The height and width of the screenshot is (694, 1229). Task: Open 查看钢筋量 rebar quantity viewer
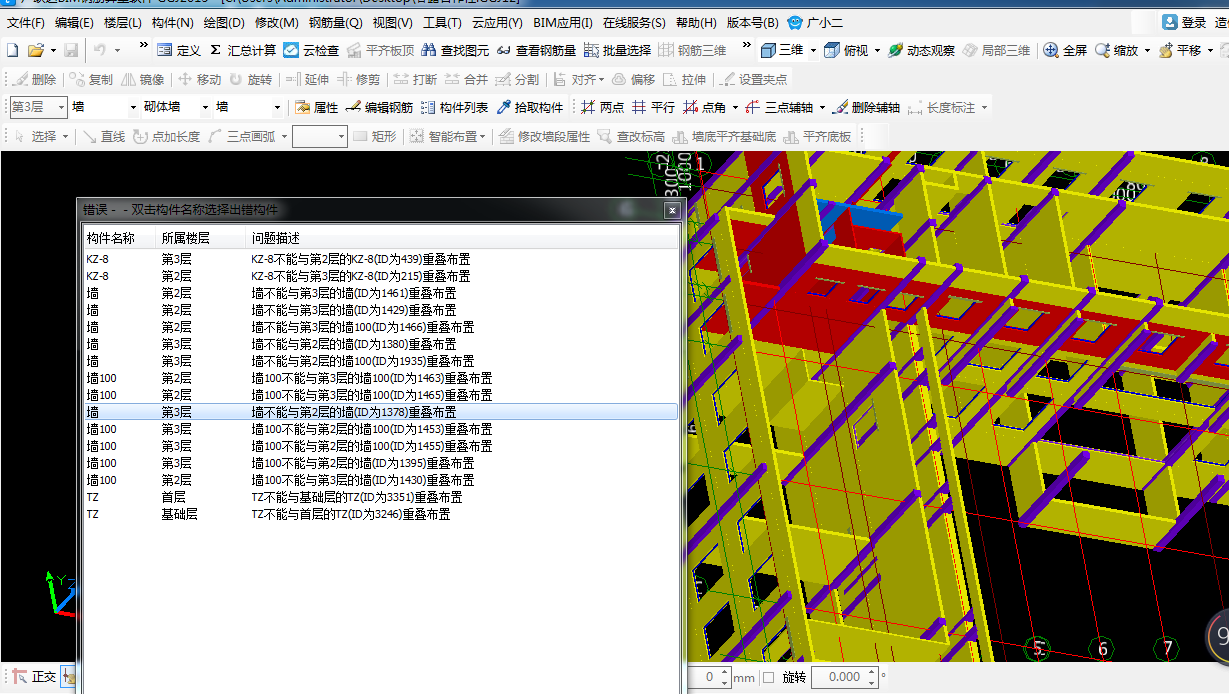[537, 50]
